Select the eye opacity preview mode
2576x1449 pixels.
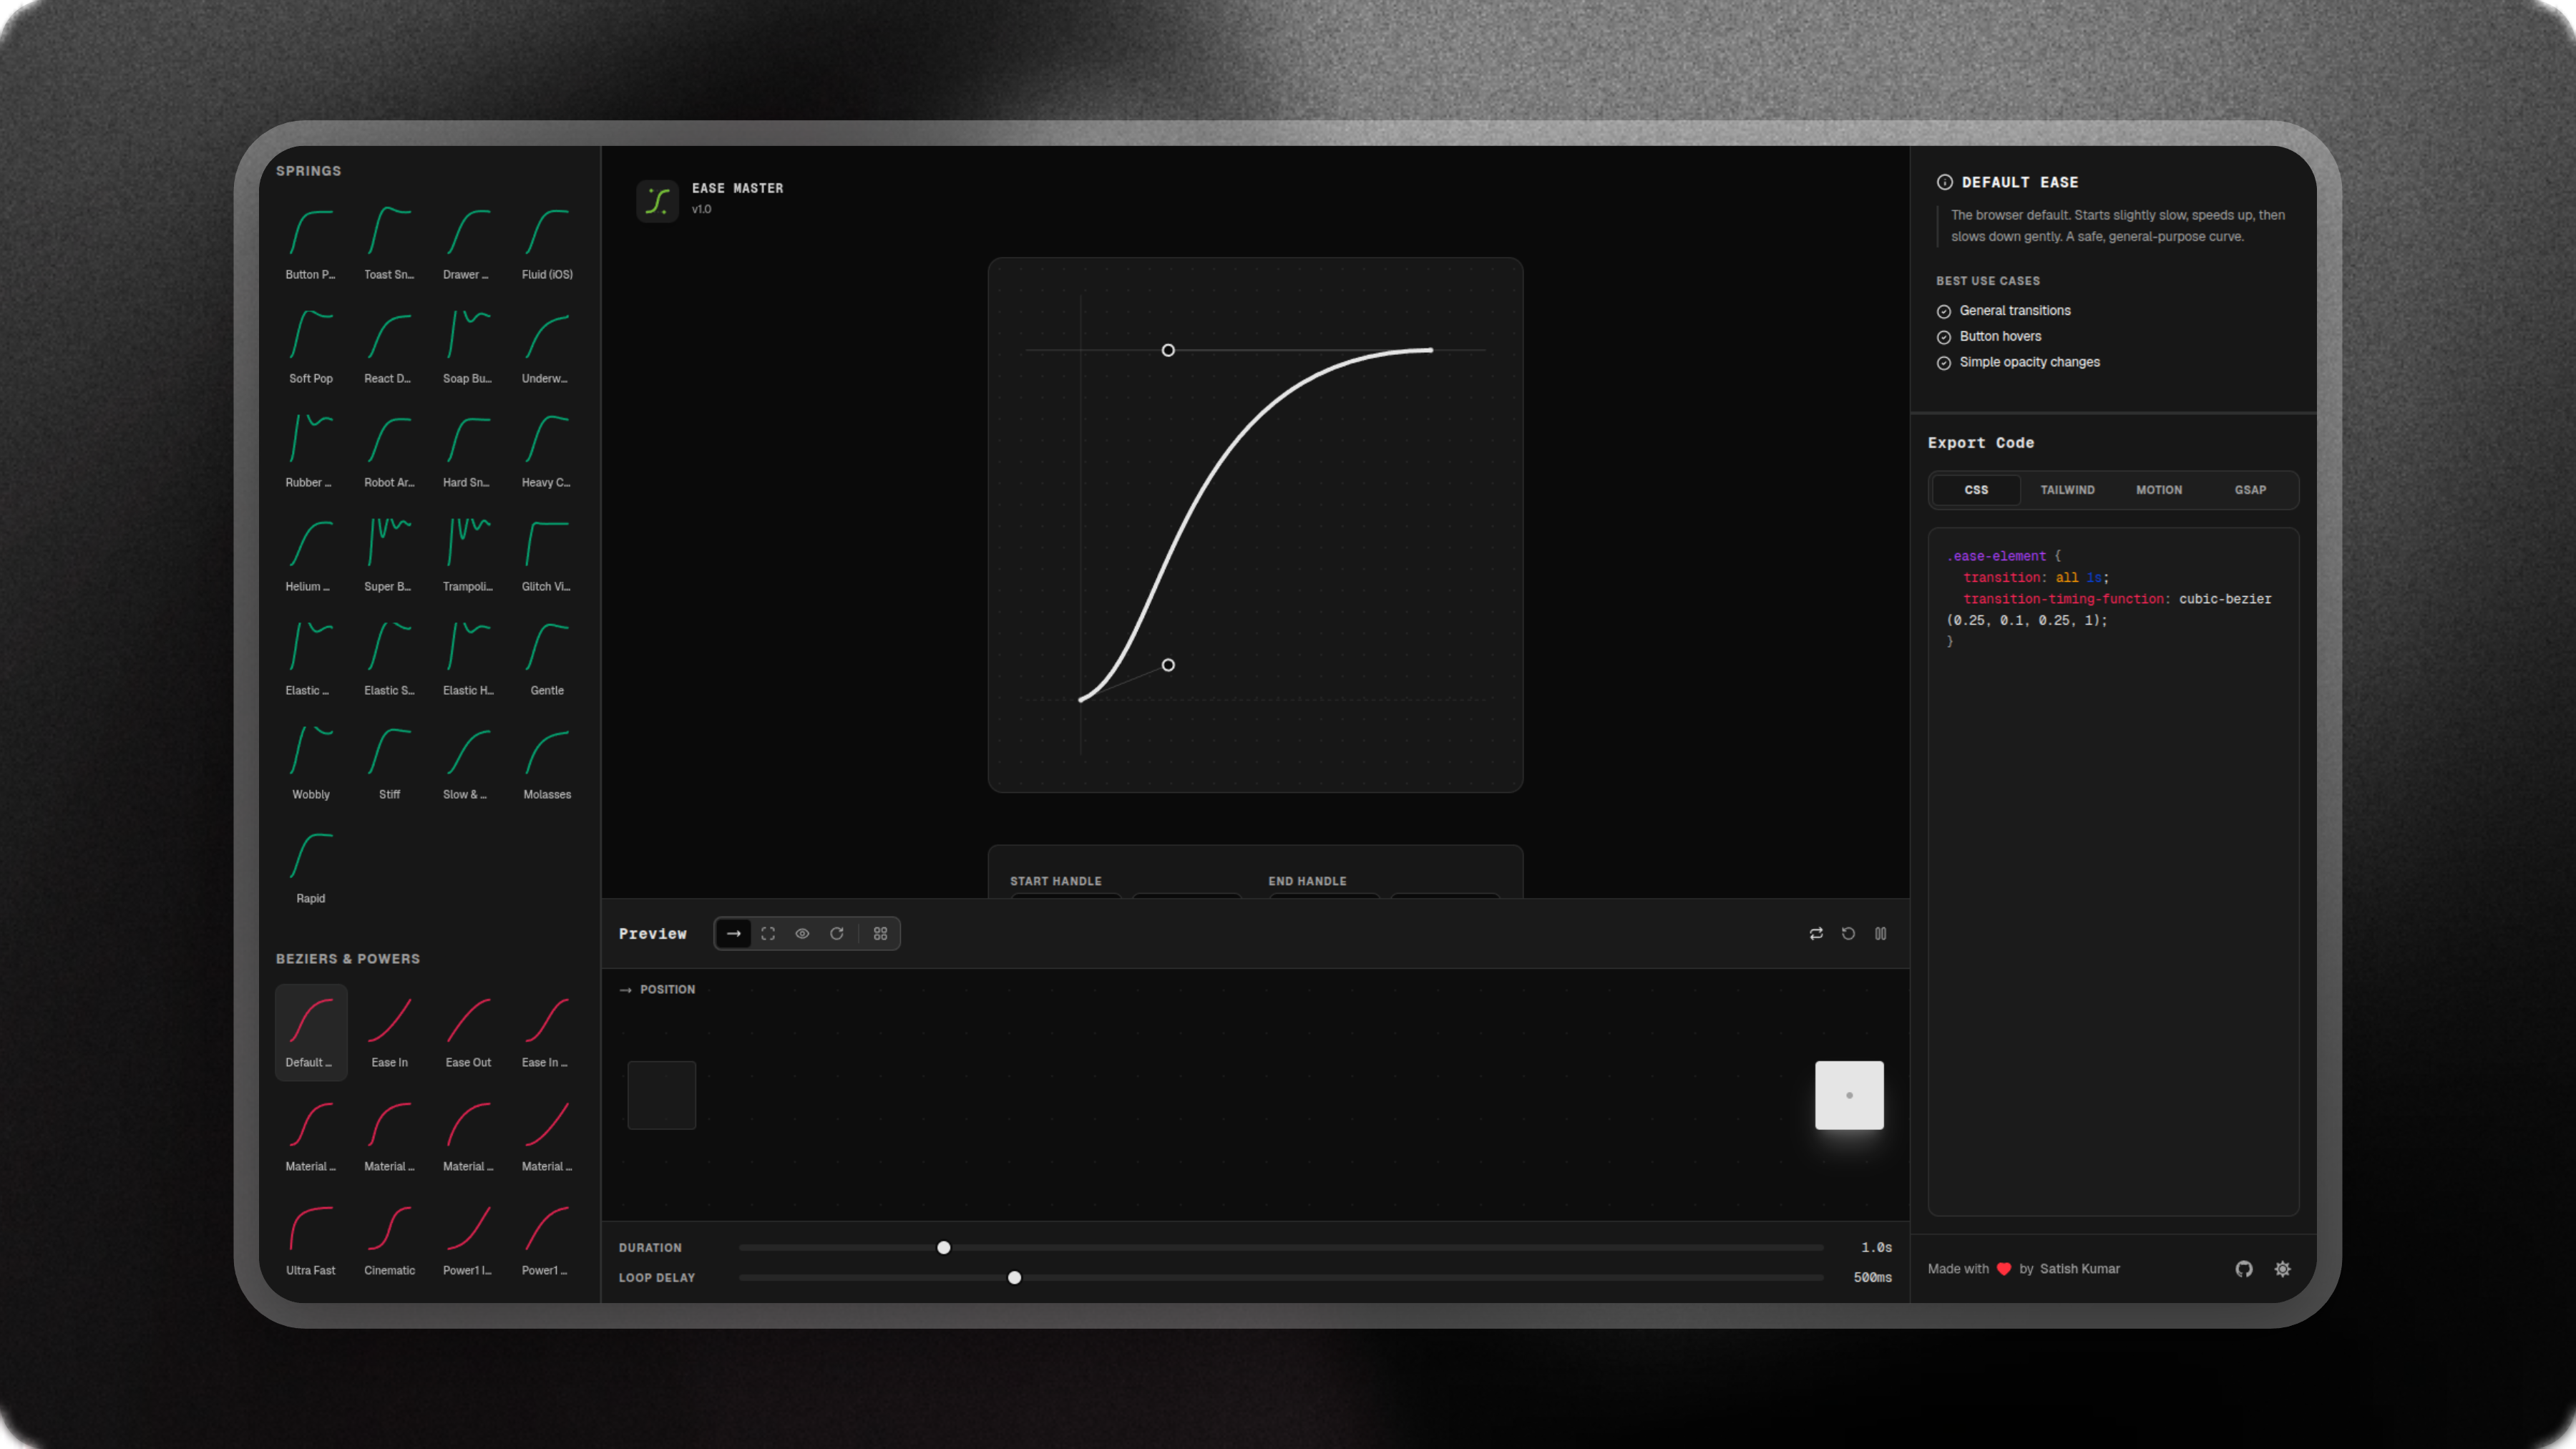[x=802, y=933]
